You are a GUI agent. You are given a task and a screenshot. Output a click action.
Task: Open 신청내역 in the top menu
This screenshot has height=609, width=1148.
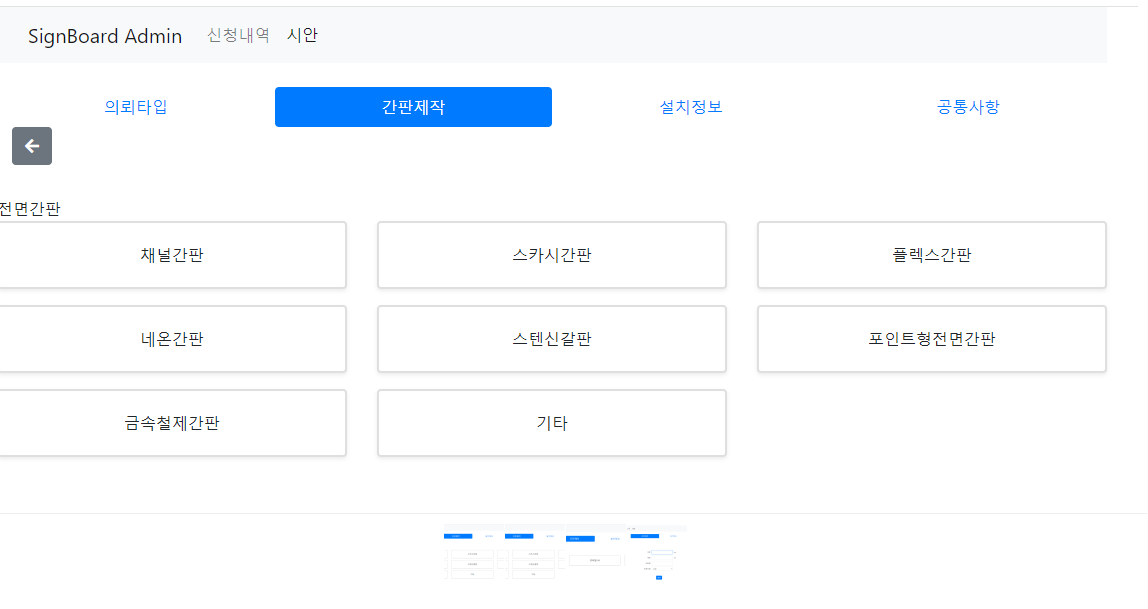tap(237, 34)
